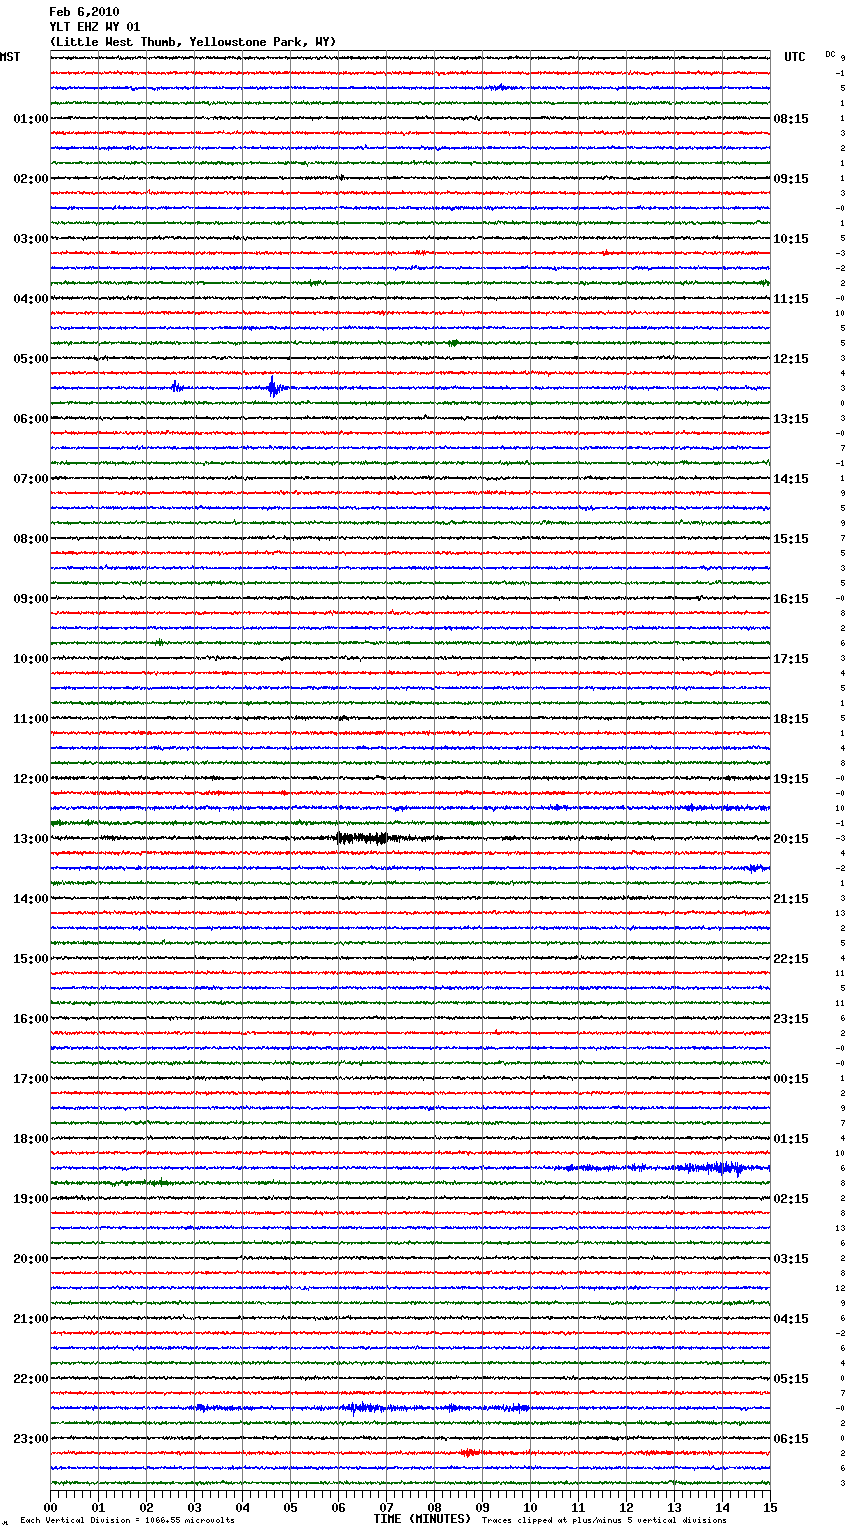The image size is (850, 1534).
Task: Click the '06:15' UTC time label
Action: click(791, 1439)
